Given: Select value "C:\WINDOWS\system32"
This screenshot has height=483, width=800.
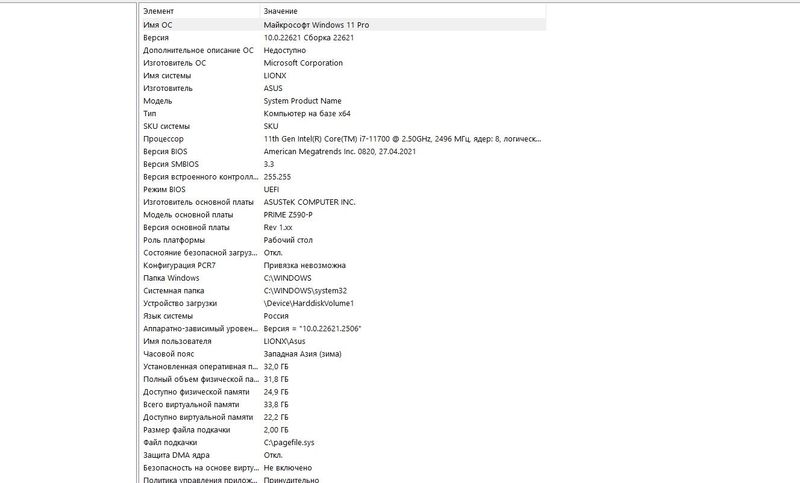Looking at the screenshot, I should tap(305, 291).
